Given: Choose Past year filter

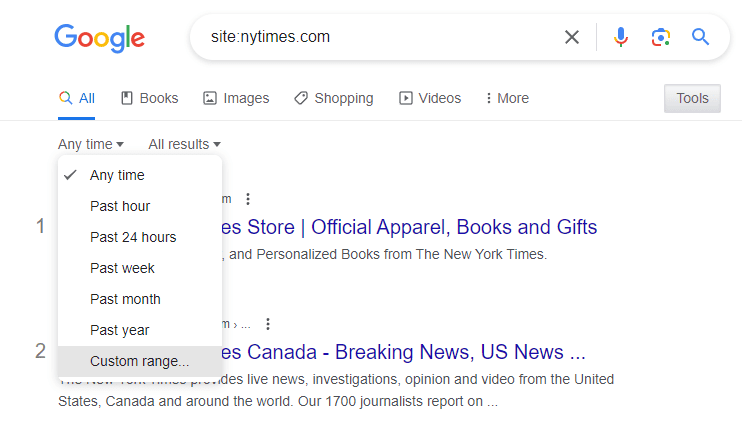Looking at the screenshot, I should point(140,330).
